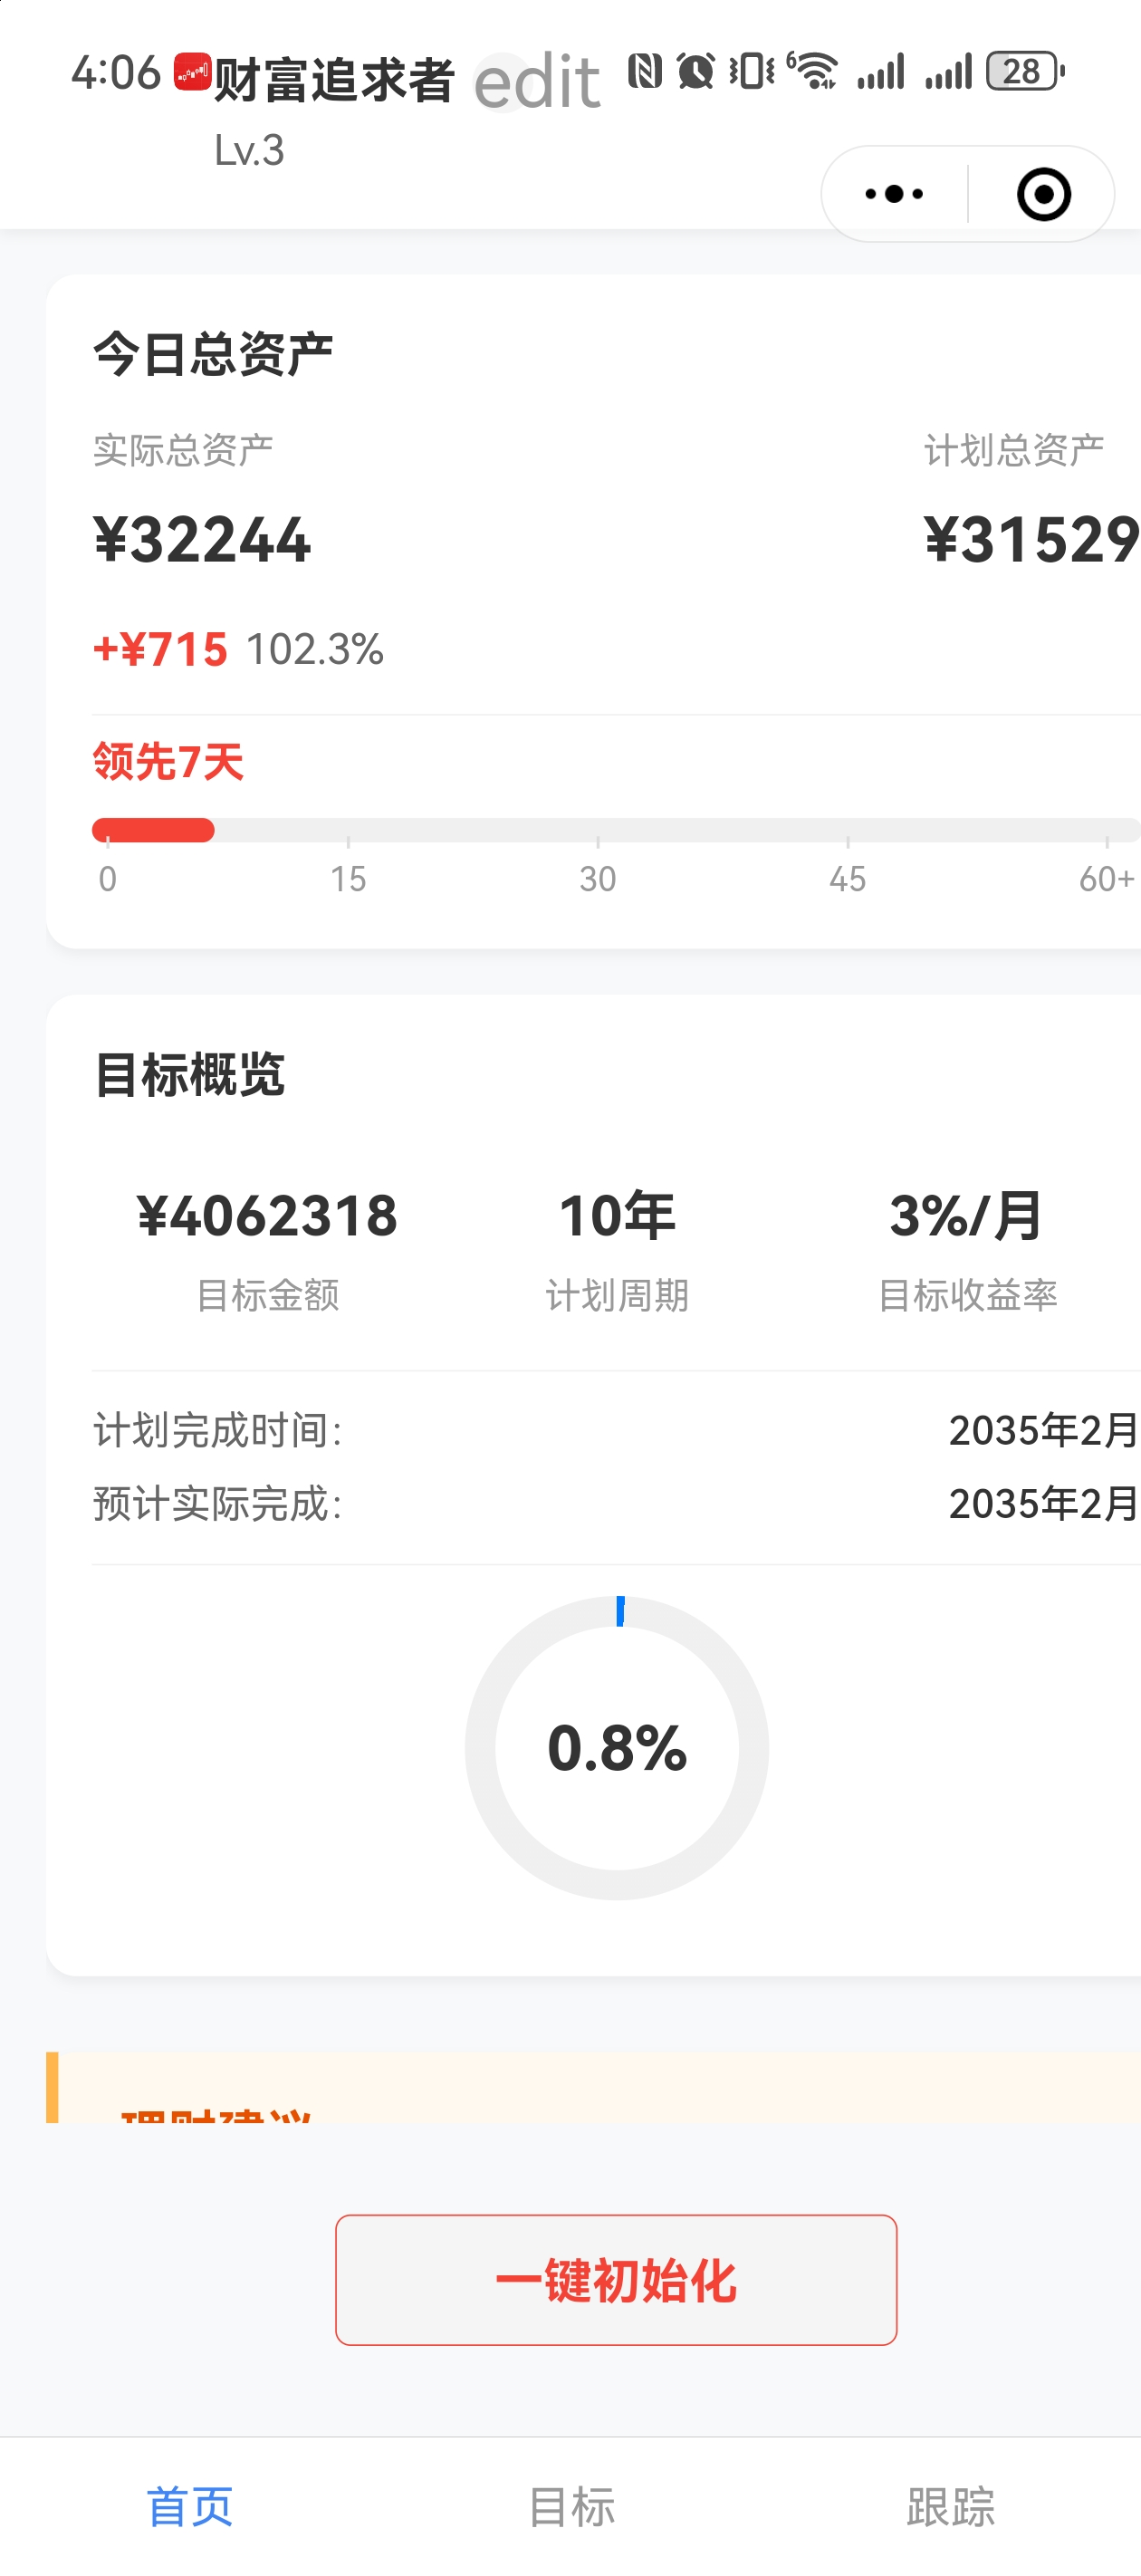1141x2576 pixels.
Task: Switch to the 目标 tab
Action: coord(571,2506)
